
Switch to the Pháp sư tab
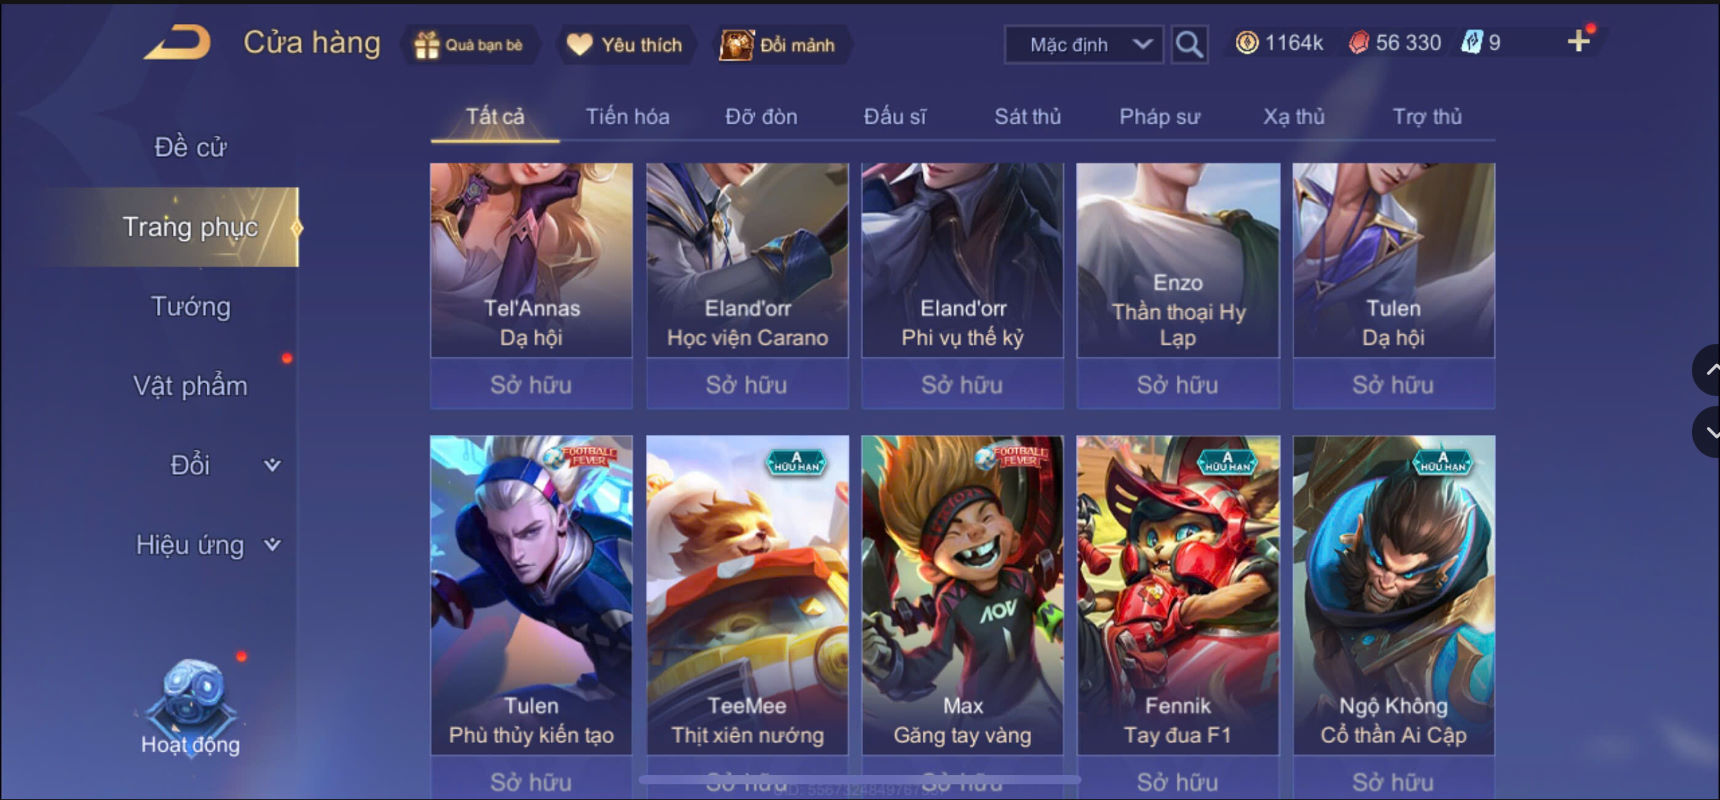[x=1159, y=117]
